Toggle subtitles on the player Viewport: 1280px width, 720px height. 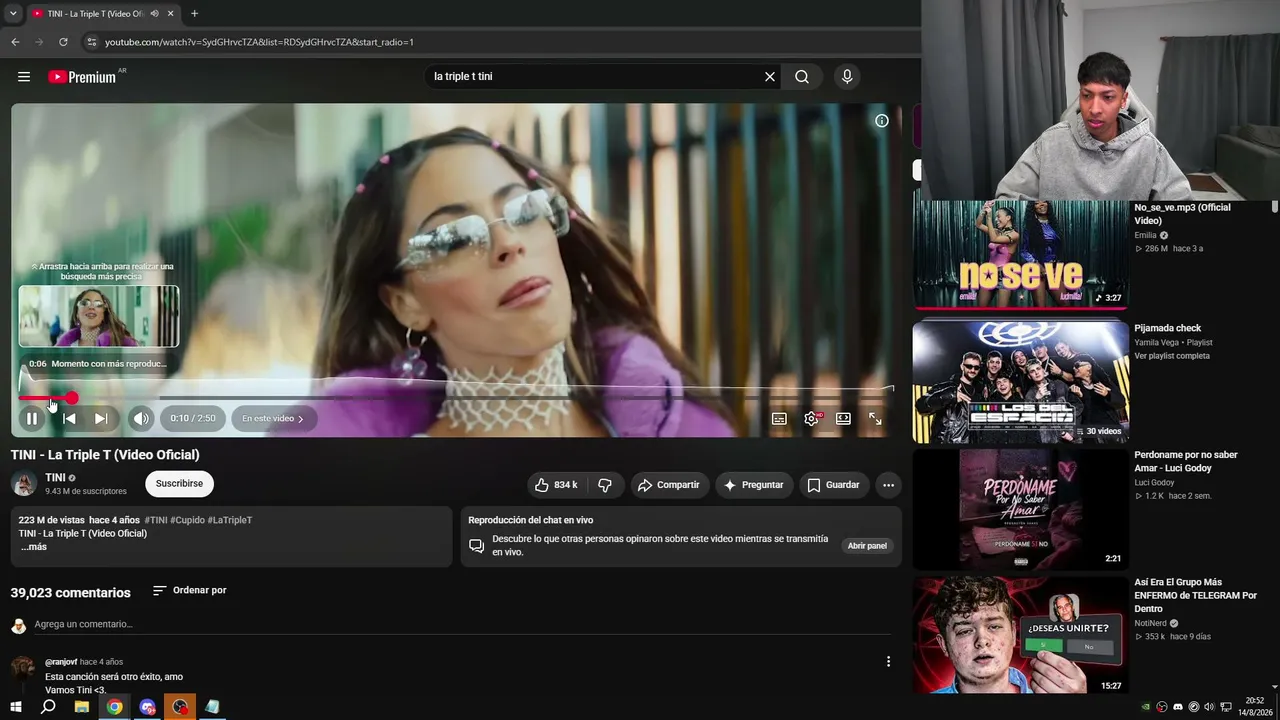click(779, 419)
